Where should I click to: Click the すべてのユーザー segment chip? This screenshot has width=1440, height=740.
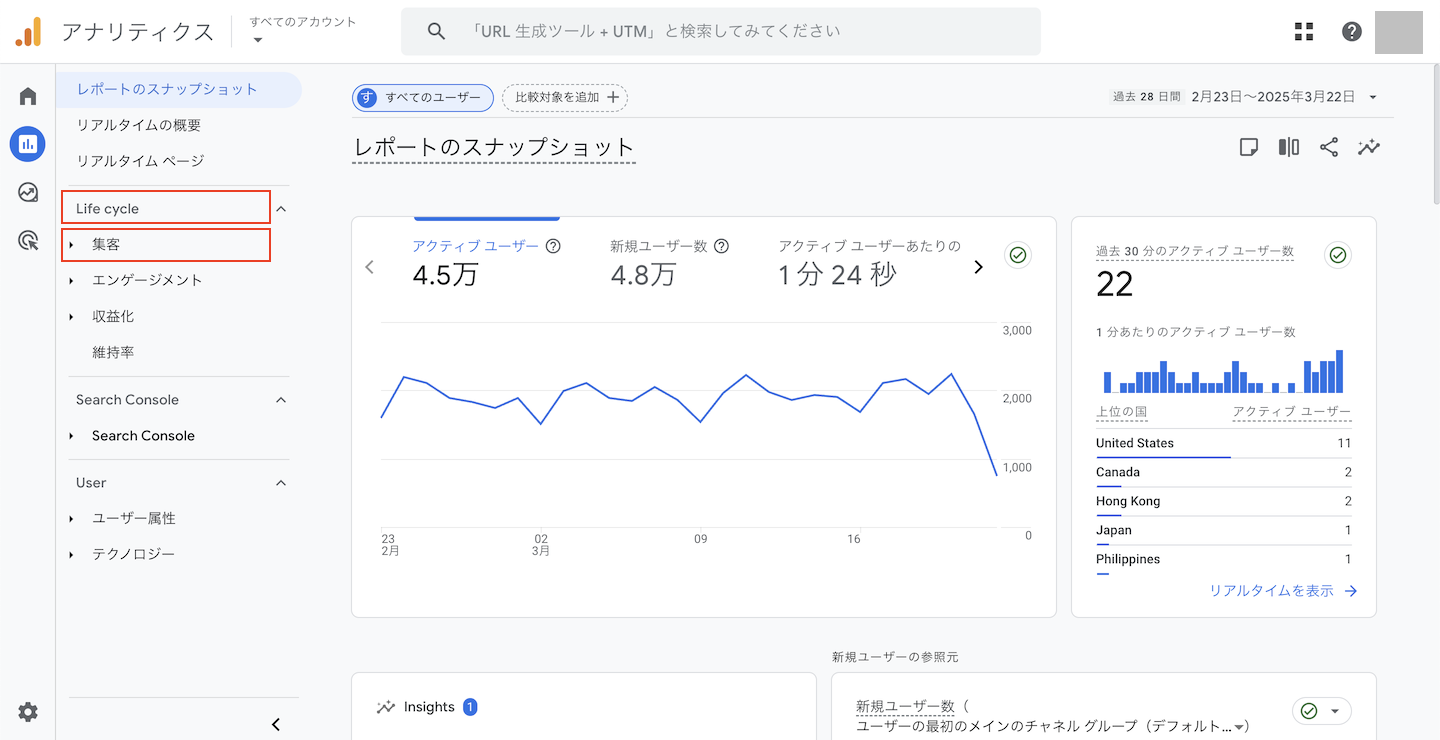pos(423,97)
